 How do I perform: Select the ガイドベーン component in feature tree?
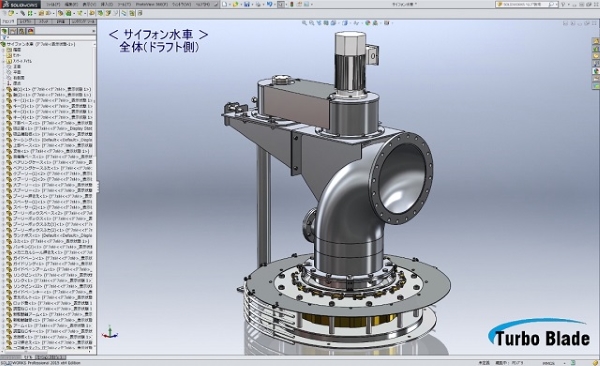[48, 258]
